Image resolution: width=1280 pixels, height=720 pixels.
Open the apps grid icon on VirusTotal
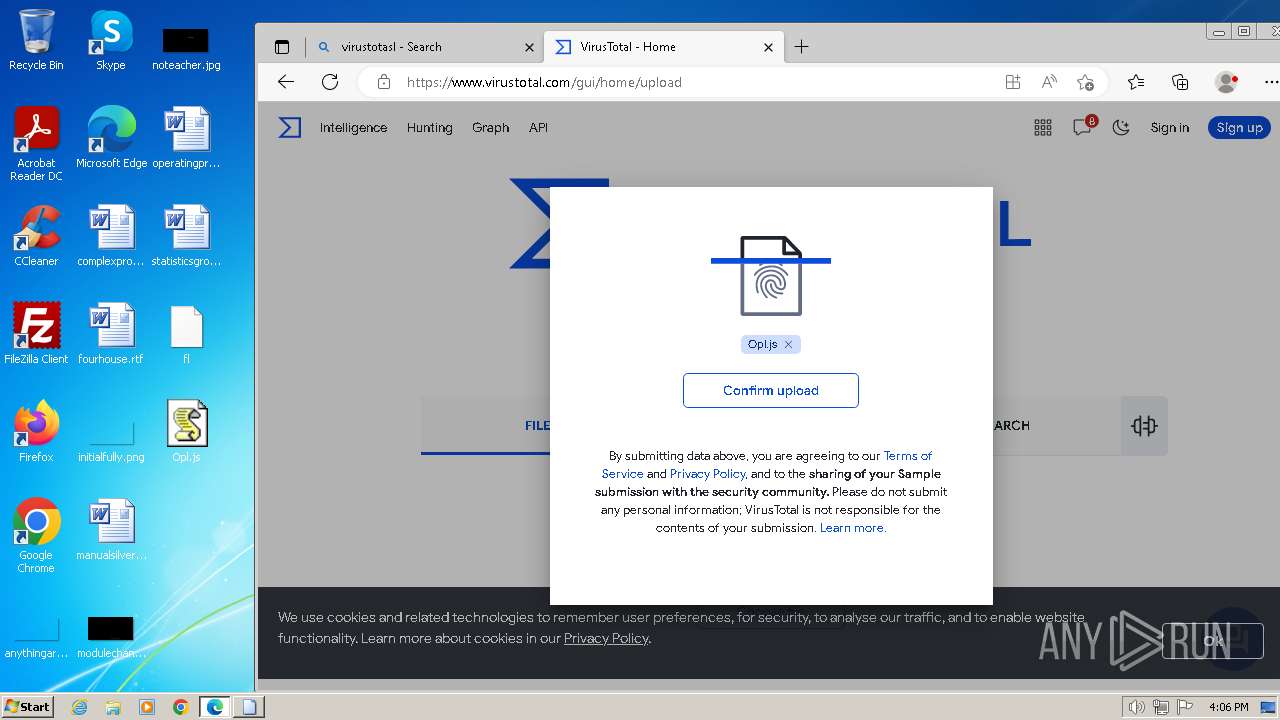[1043, 127]
